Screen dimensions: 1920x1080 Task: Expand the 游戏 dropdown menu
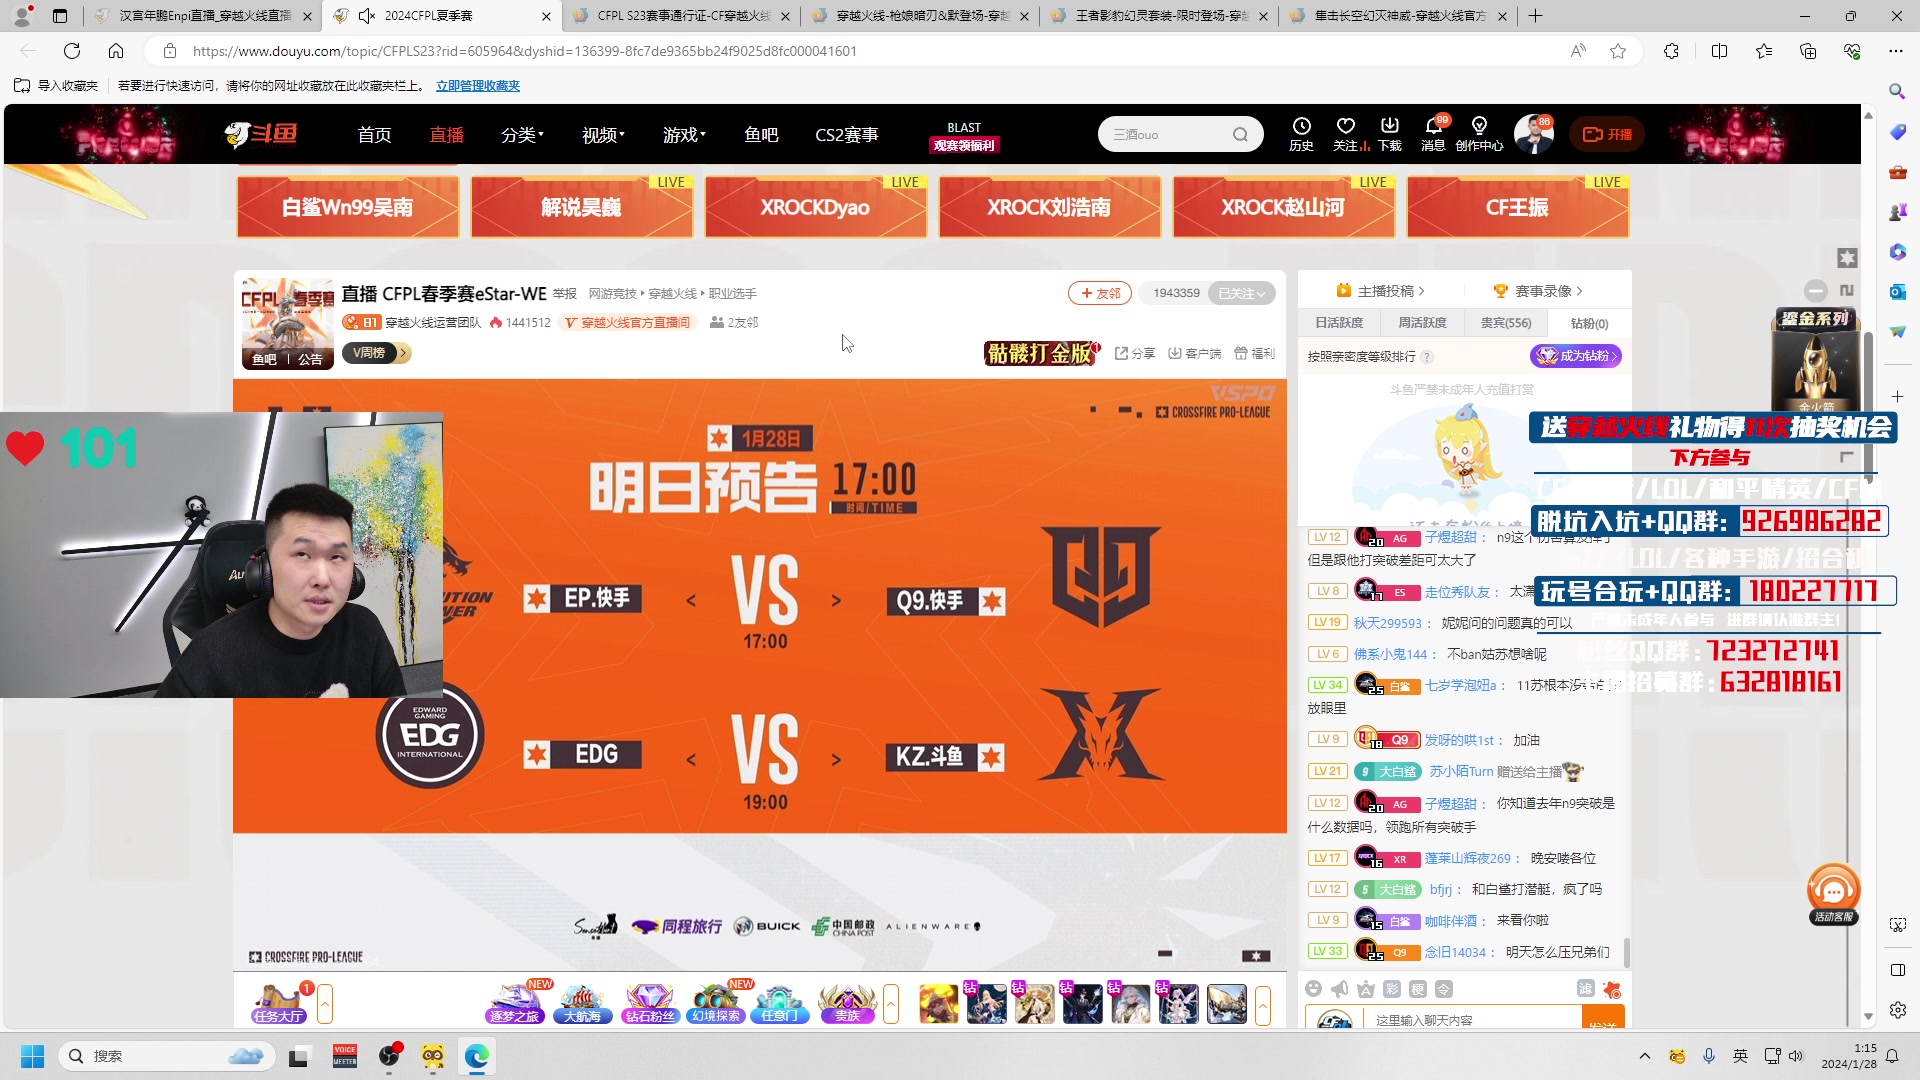(x=684, y=134)
